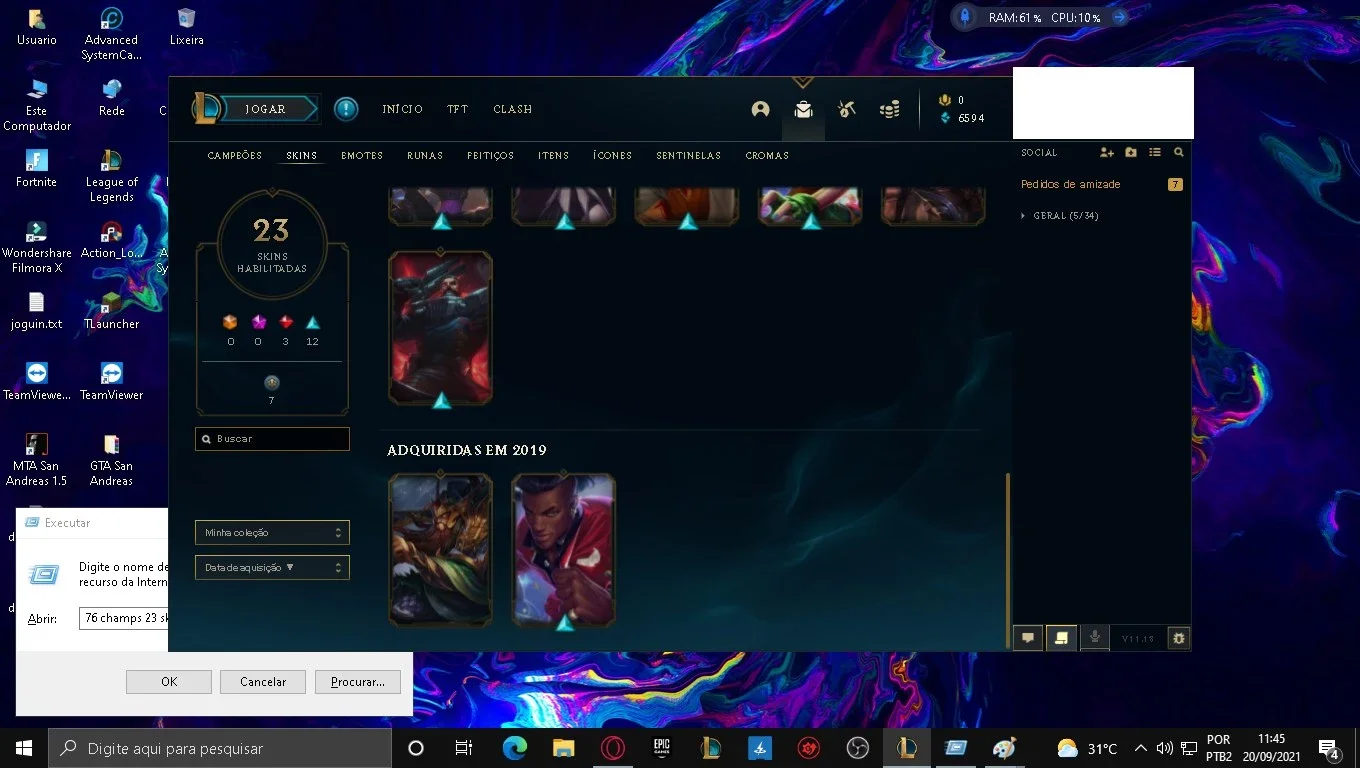
Task: Click the Windows taskbar search box
Action: tap(220, 748)
